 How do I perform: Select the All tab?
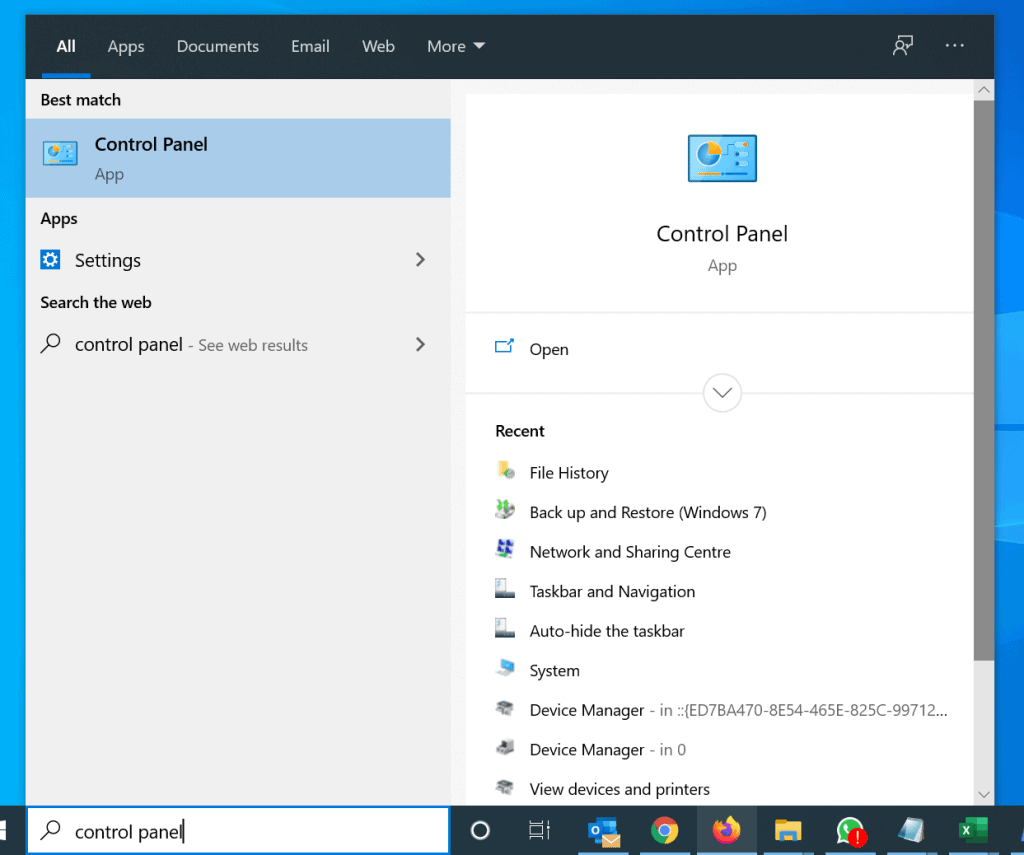tap(66, 46)
